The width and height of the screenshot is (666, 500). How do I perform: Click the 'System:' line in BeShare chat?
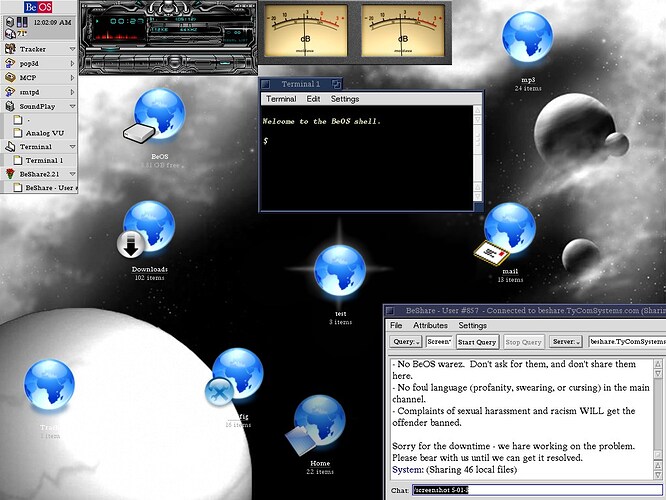(x=454, y=469)
